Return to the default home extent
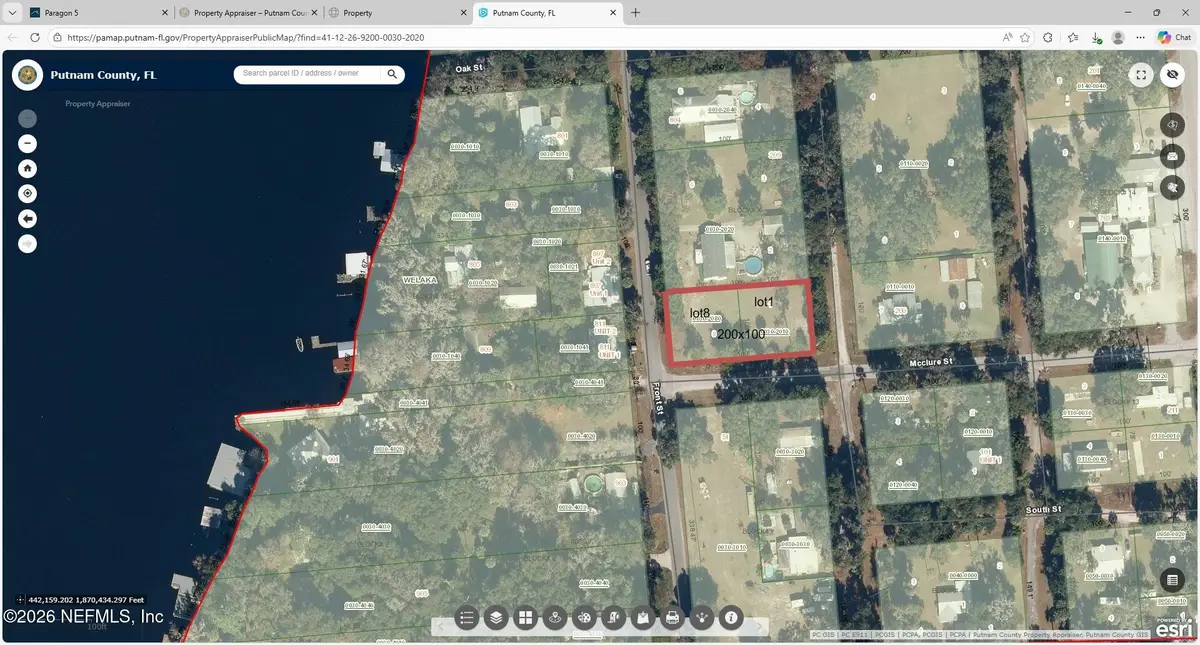The image size is (1200, 645). (x=27, y=167)
